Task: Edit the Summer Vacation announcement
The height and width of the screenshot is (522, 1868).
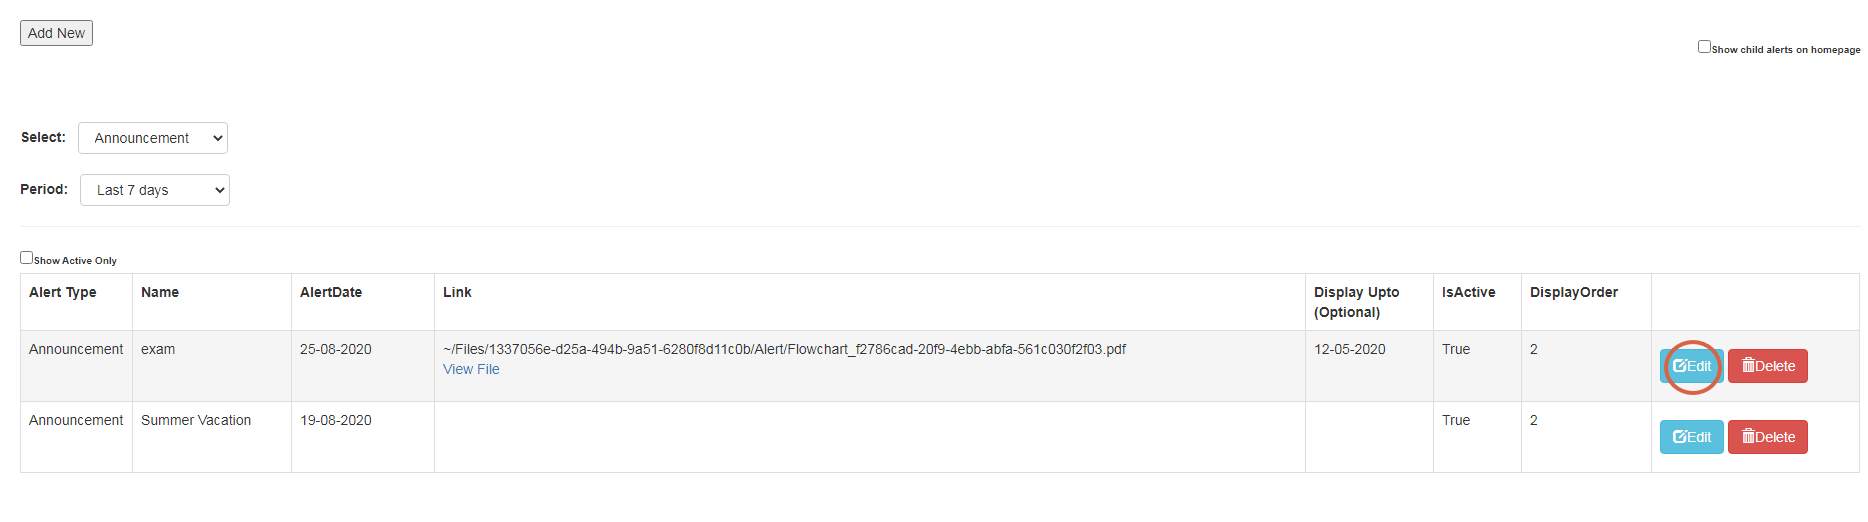Action: pos(1691,437)
